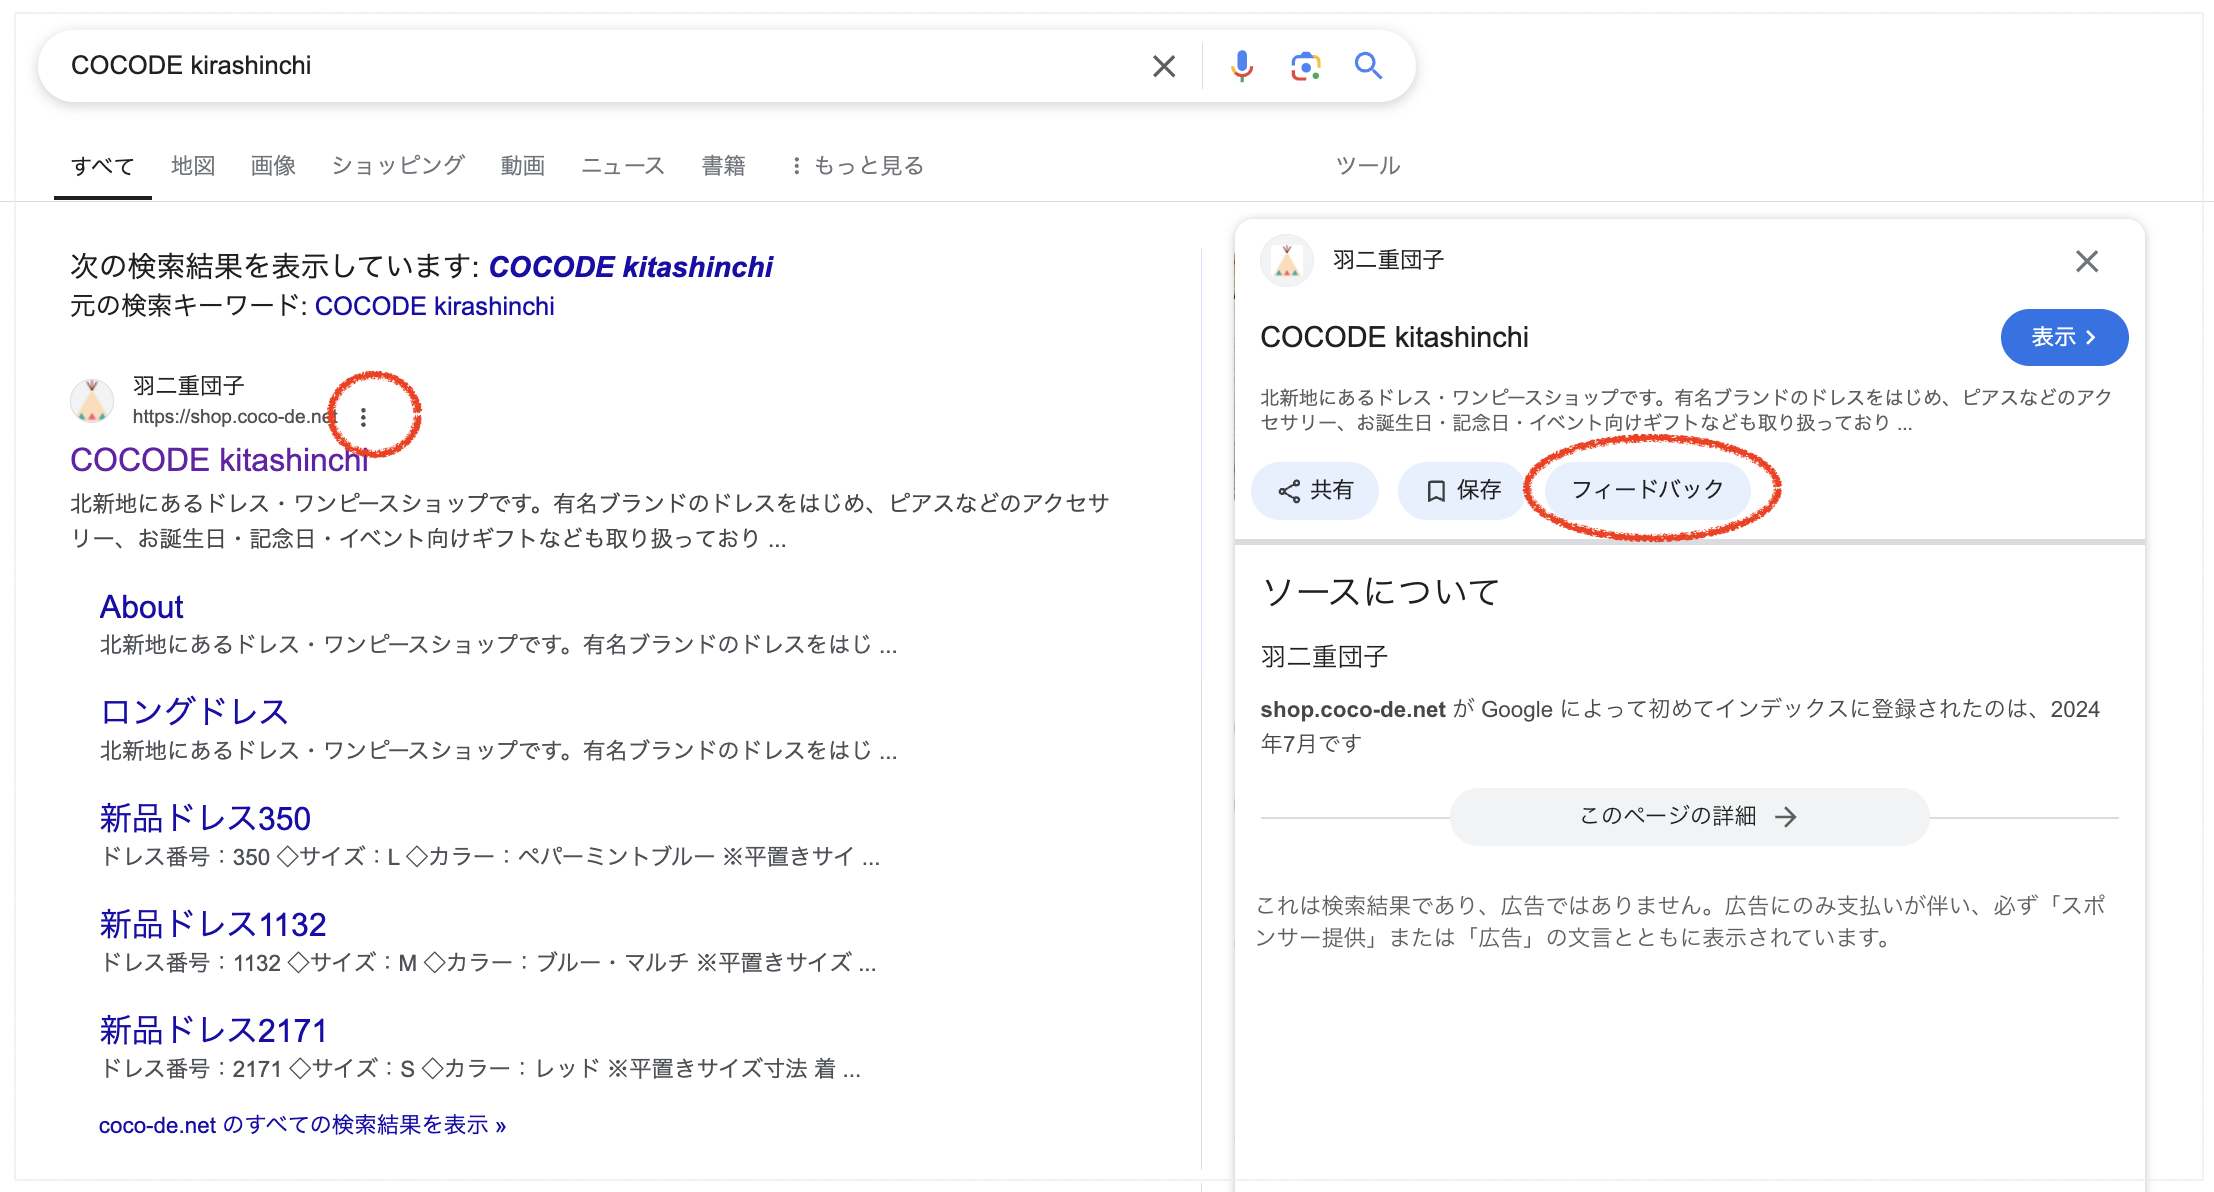Open the ショッピング tab

[x=398, y=166]
